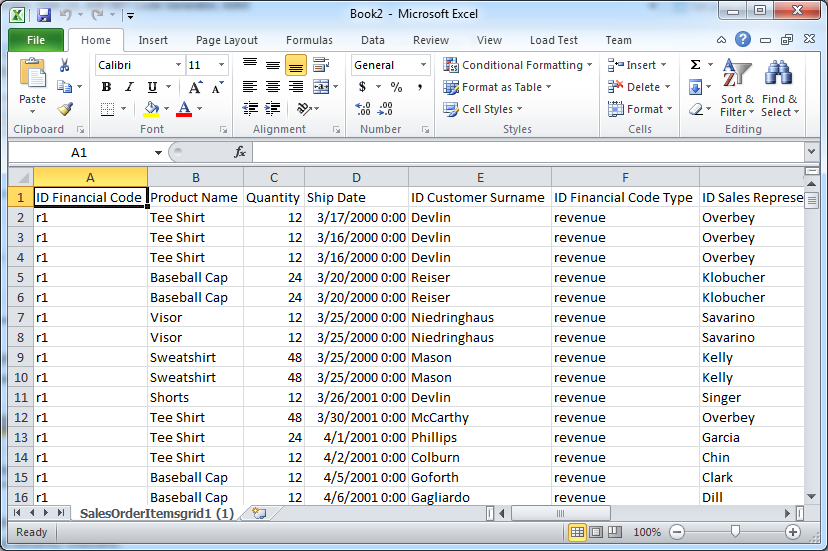Click the Clear eraser icon
This screenshot has width=828, height=551.
click(x=696, y=109)
